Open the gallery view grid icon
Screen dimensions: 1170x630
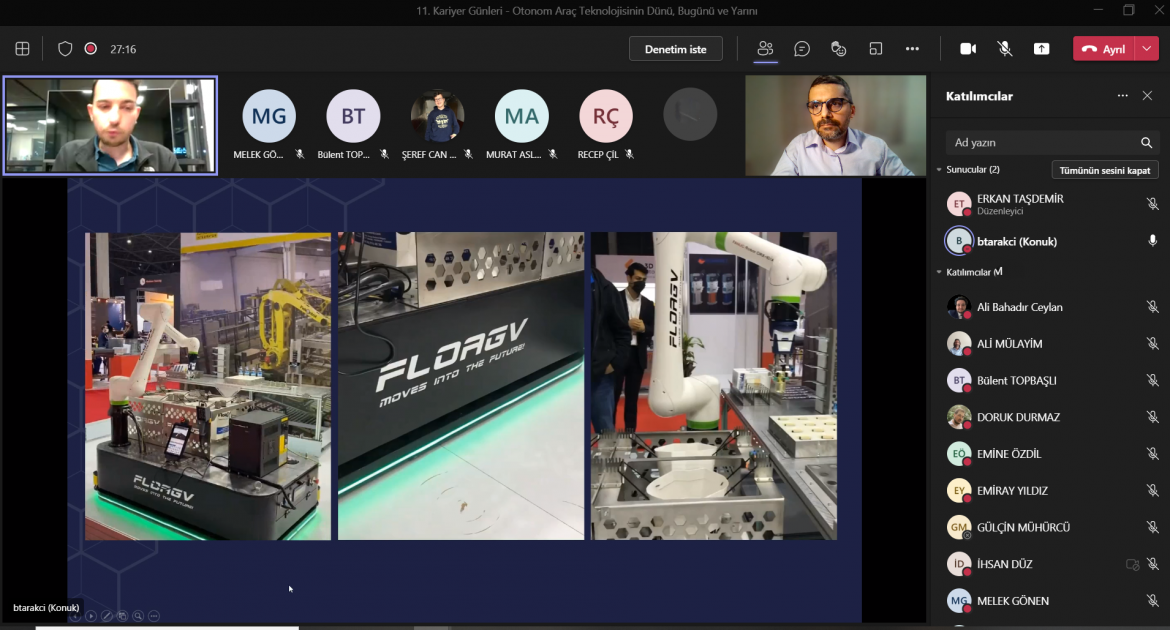[x=22, y=49]
